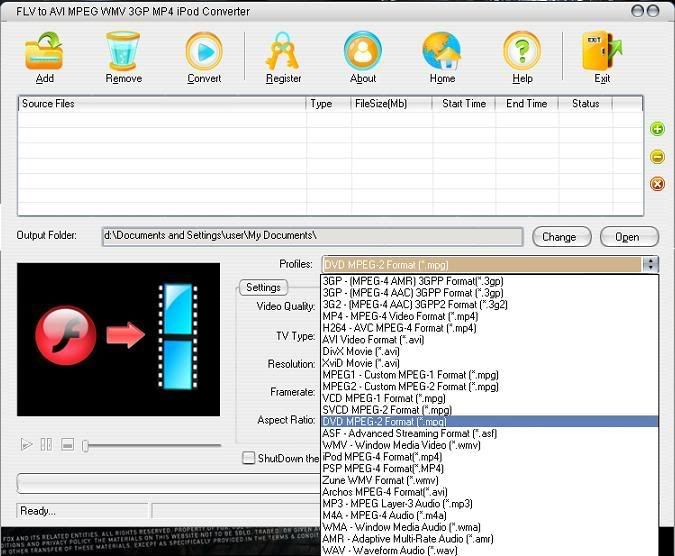Choose iPod MPEG-4 Format profile
This screenshot has height=556, width=675.
point(489,457)
